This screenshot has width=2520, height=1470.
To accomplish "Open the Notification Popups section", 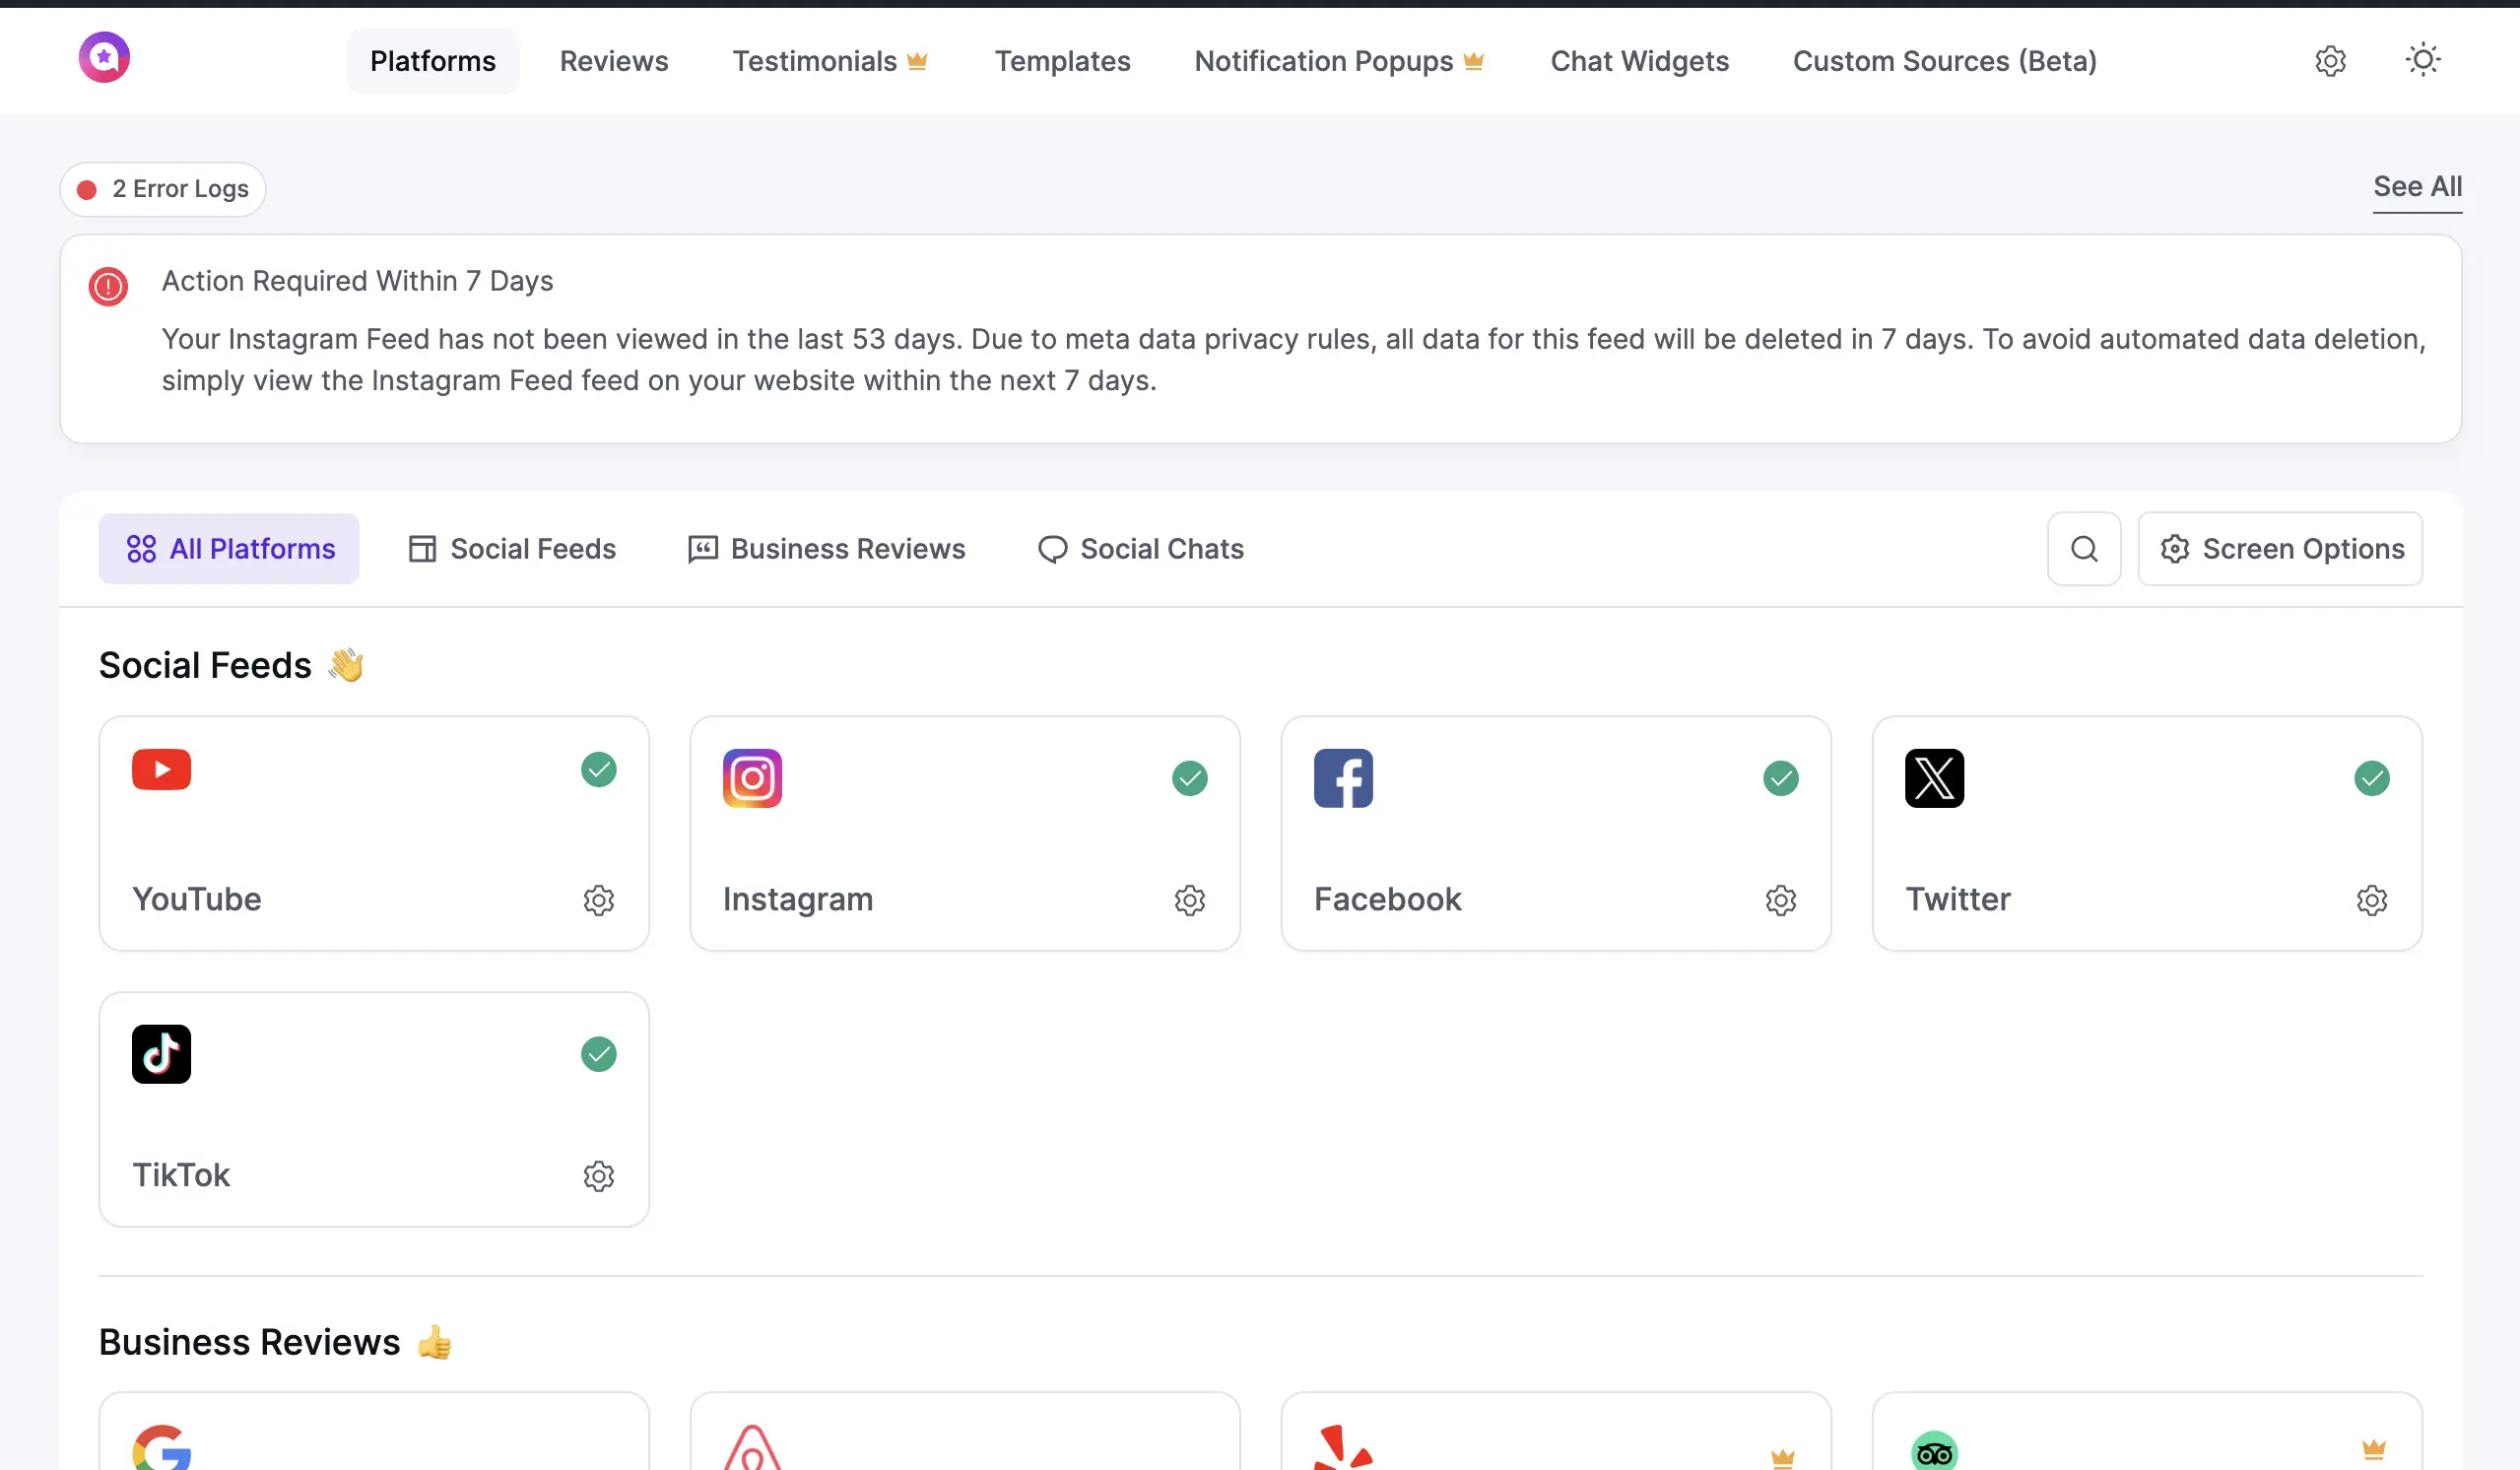I will [1325, 60].
